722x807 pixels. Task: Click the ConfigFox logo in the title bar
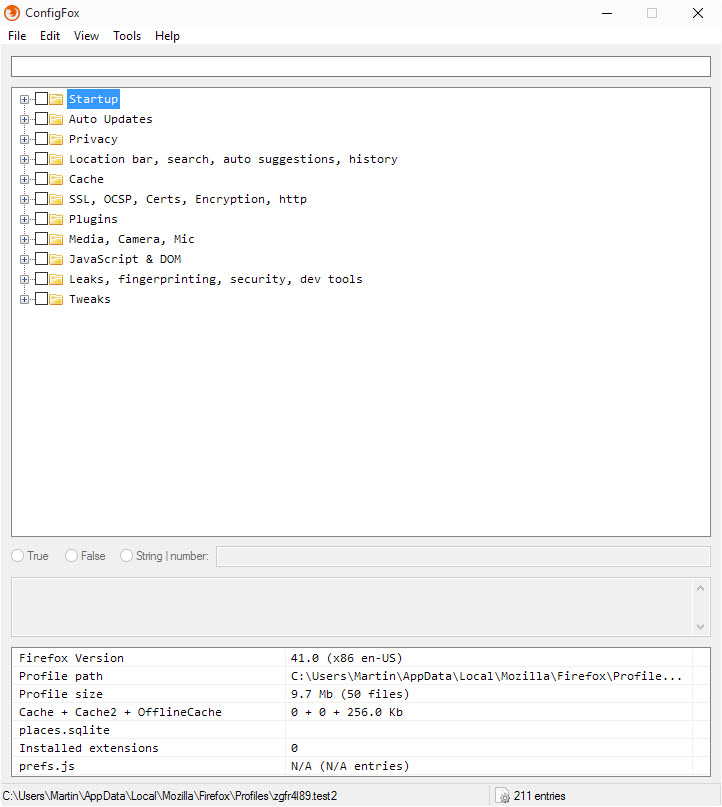tap(12, 13)
